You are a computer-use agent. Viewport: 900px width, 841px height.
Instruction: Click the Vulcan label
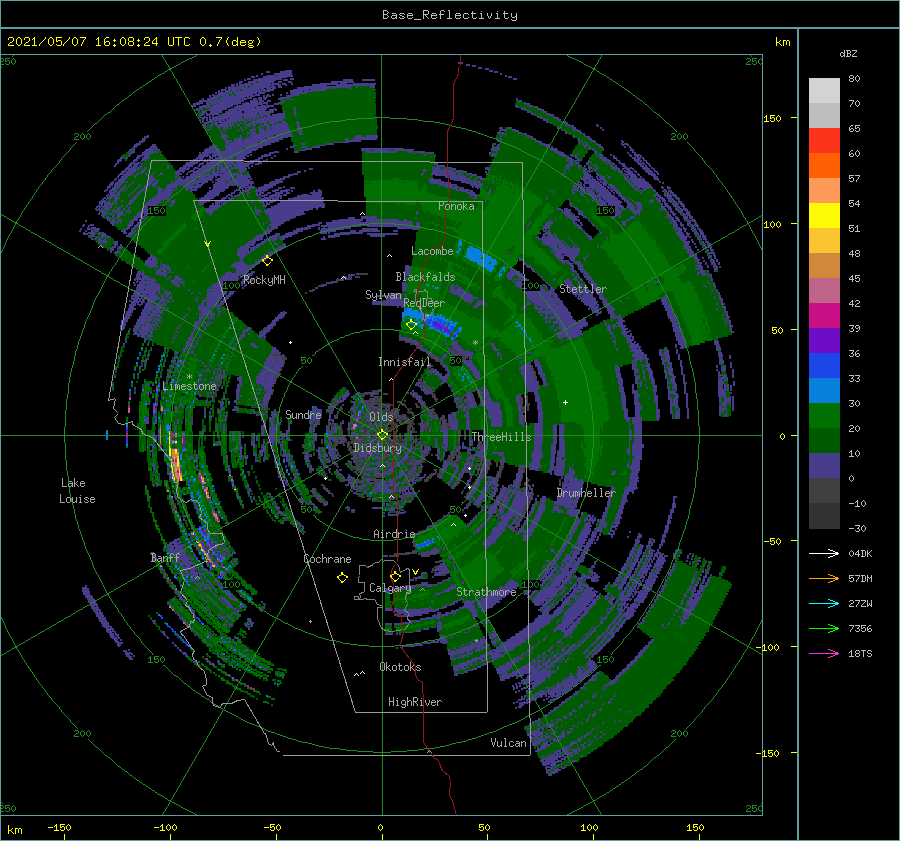(x=508, y=743)
